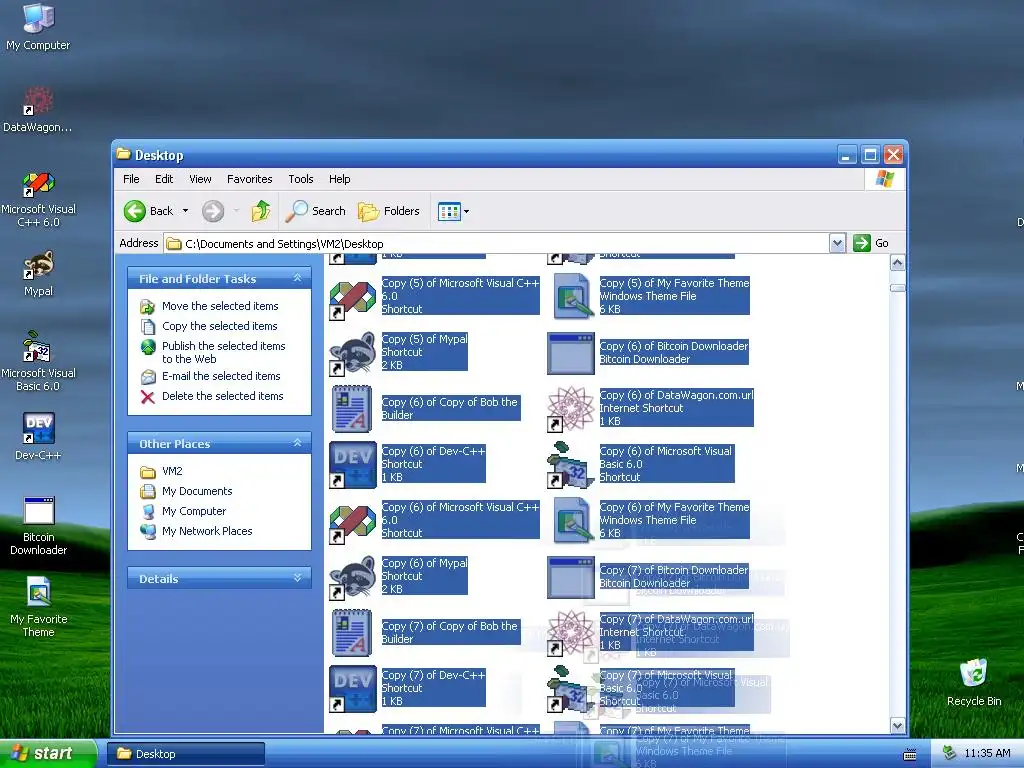Open the Tools menu

click(x=300, y=179)
